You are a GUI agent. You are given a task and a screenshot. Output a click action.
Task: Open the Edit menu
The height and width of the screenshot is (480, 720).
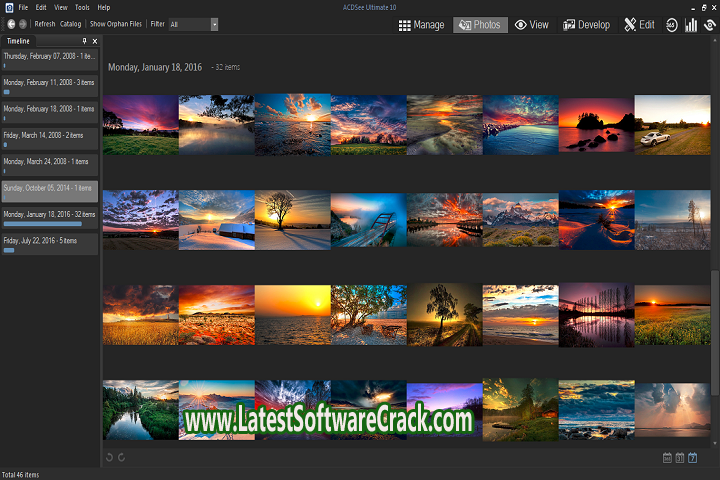[41, 8]
